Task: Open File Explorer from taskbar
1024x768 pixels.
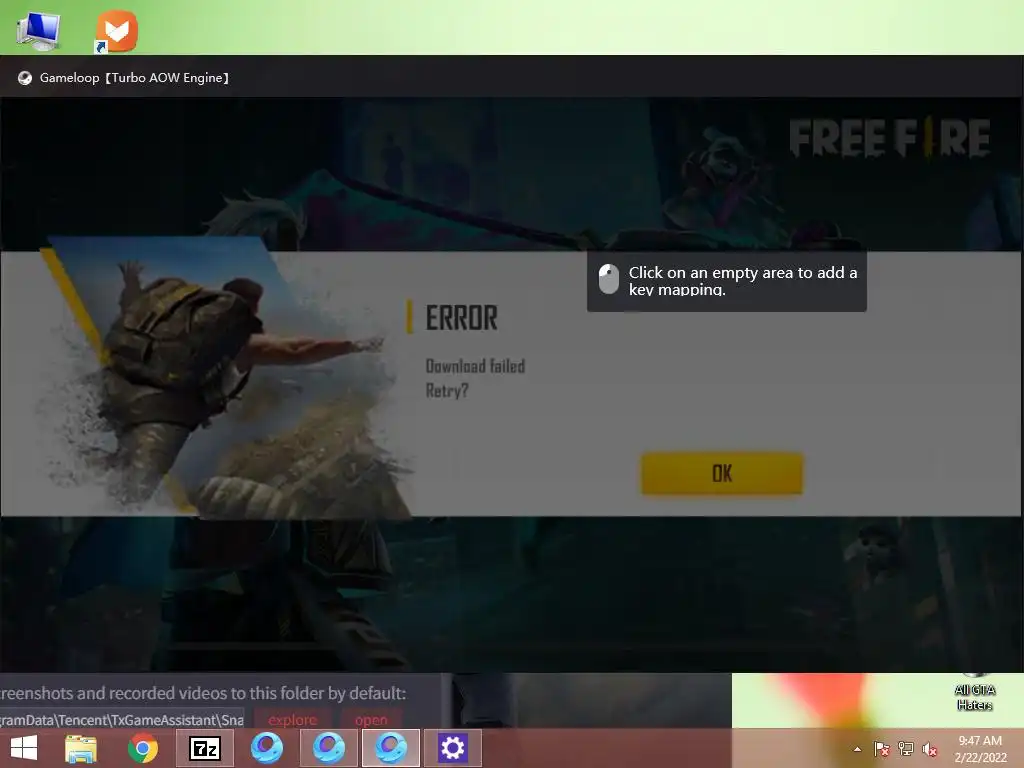Action: 81,748
